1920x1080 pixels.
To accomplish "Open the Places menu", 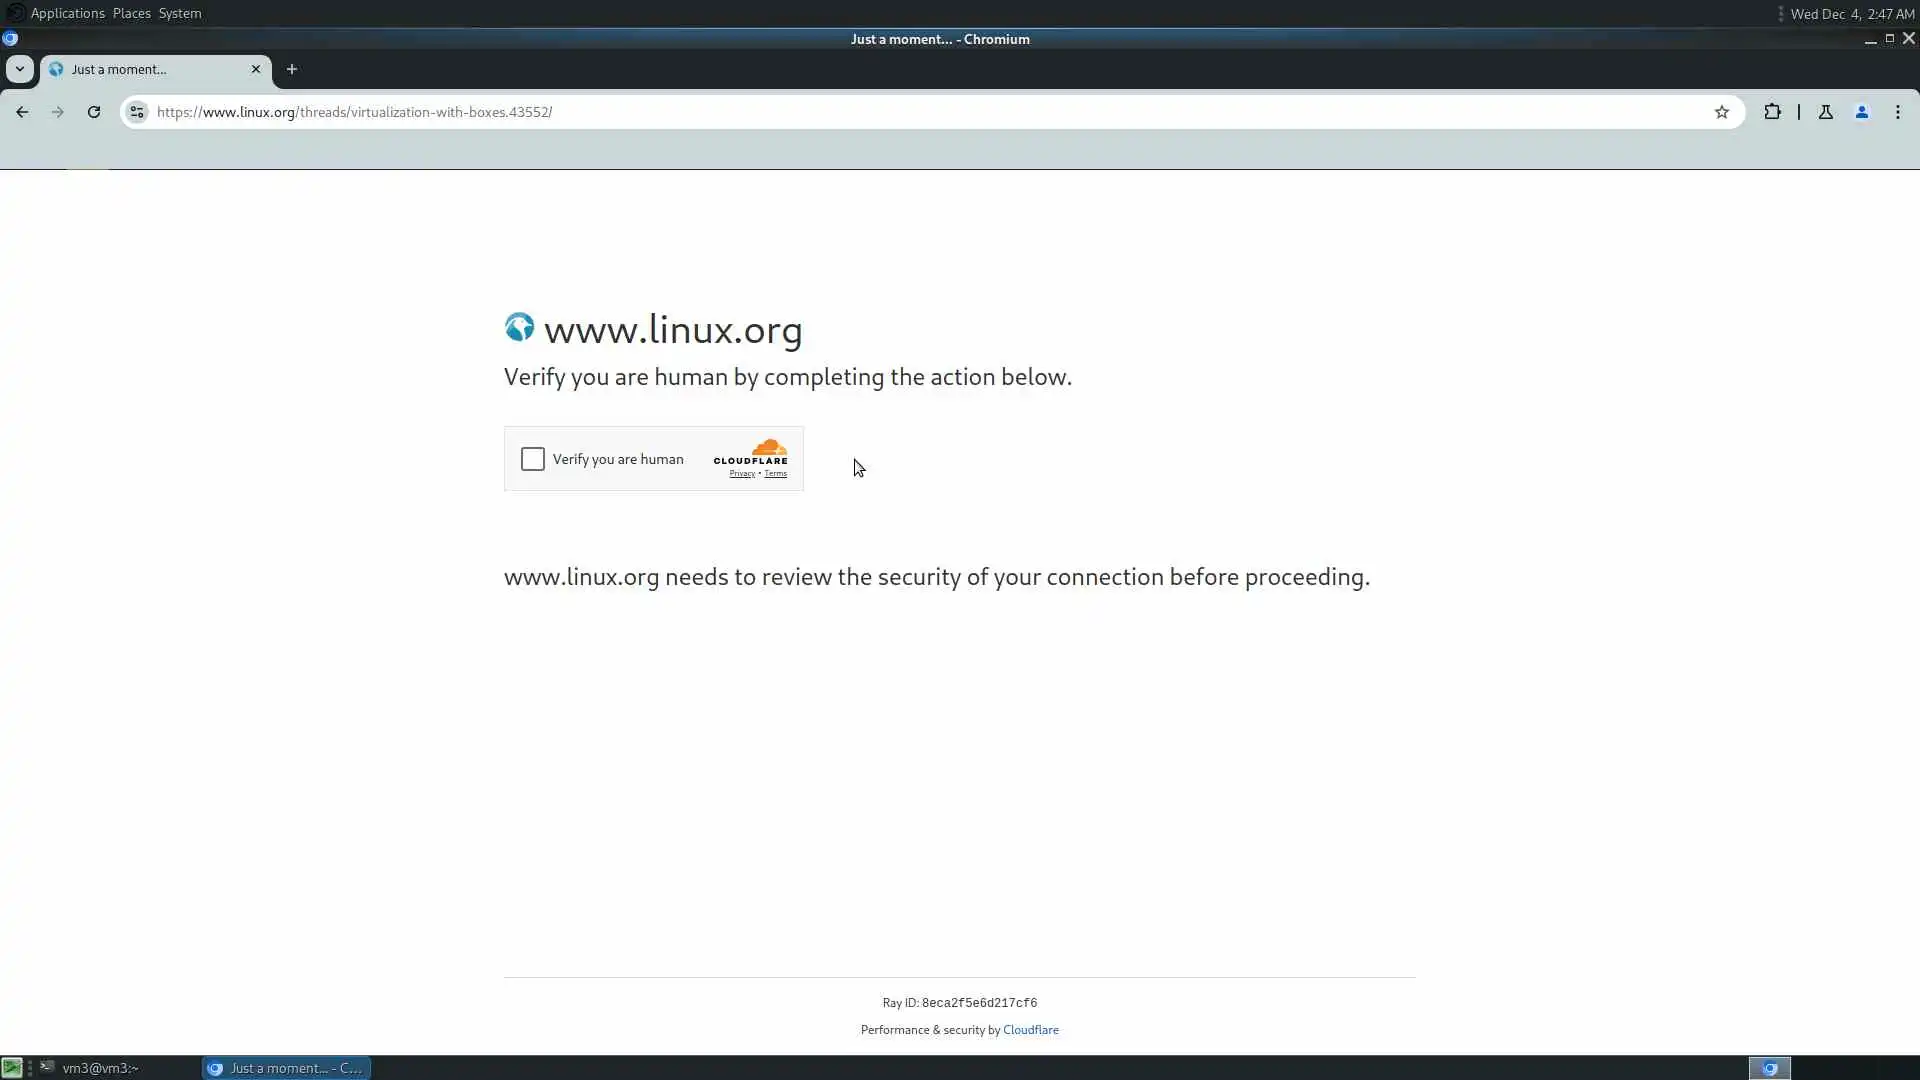I will pyautogui.click(x=131, y=13).
